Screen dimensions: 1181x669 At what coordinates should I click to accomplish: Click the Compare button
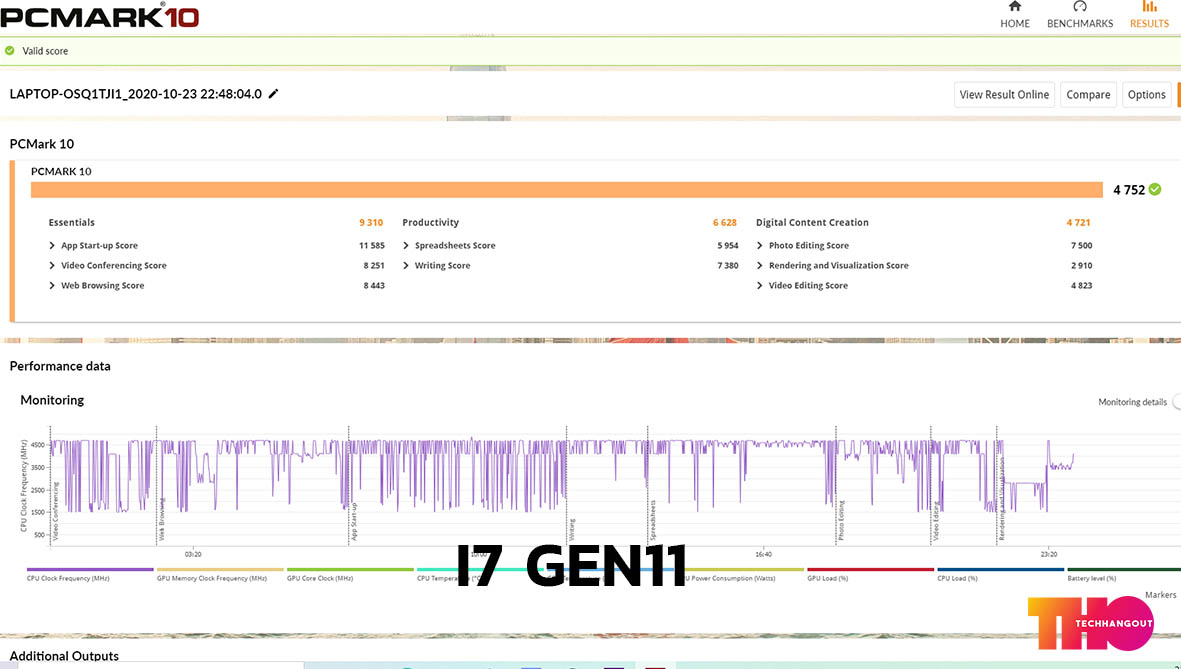[x=1088, y=95]
